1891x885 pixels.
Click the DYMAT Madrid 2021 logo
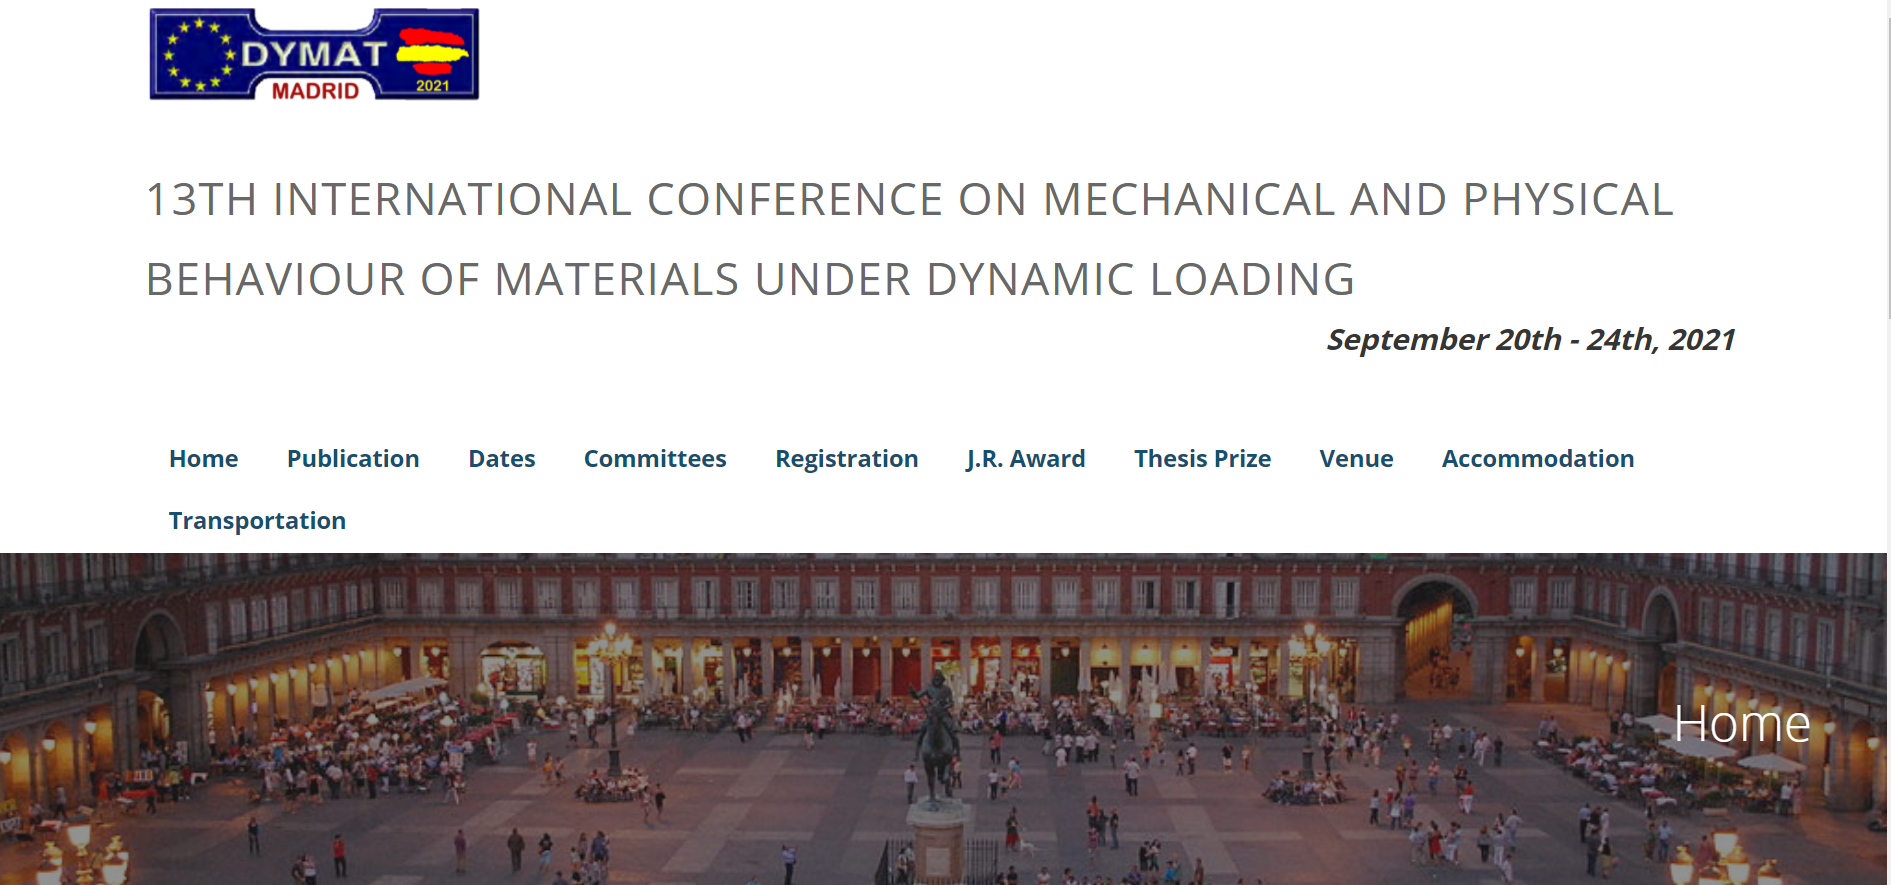[x=313, y=54]
